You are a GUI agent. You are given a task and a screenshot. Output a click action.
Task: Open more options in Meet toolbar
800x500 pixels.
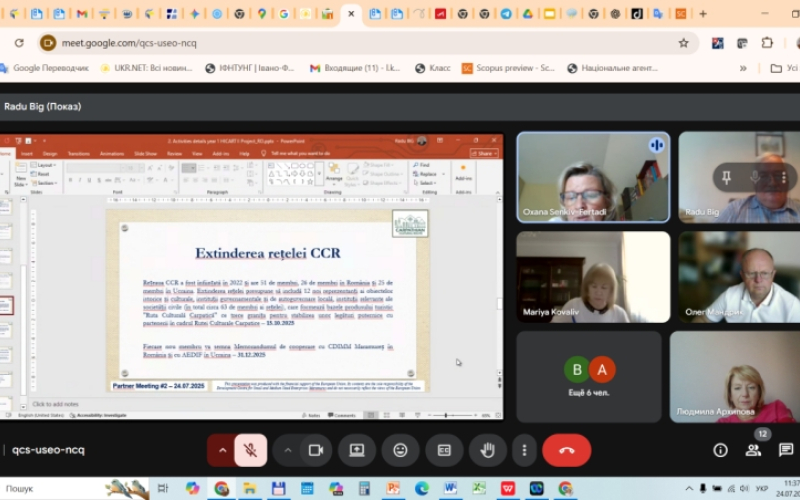(x=524, y=450)
